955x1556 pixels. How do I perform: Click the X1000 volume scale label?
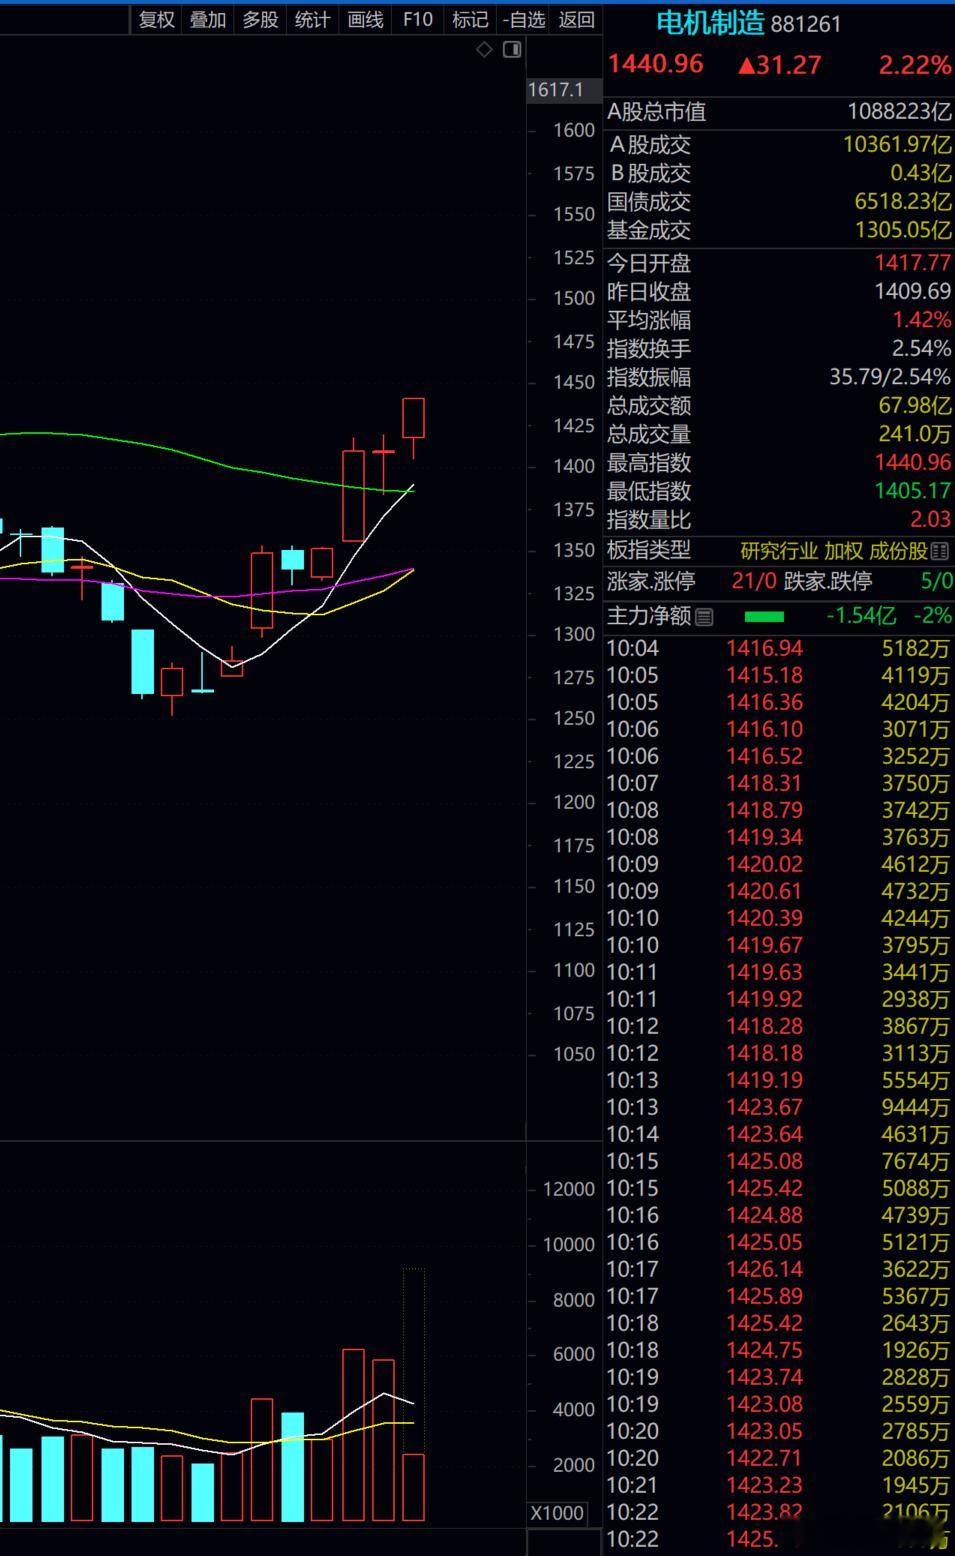tap(557, 1513)
